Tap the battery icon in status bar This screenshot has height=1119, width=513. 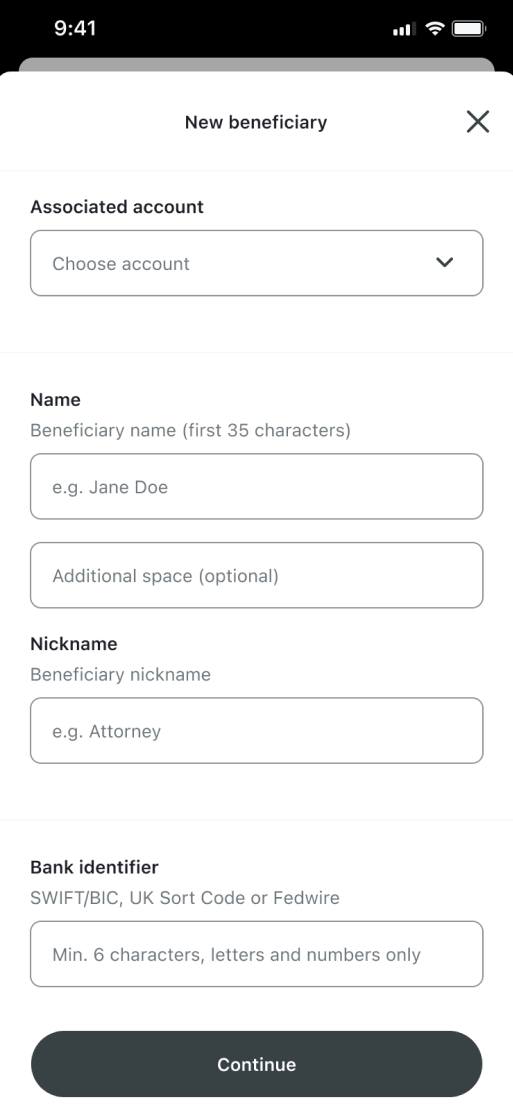coord(469,29)
